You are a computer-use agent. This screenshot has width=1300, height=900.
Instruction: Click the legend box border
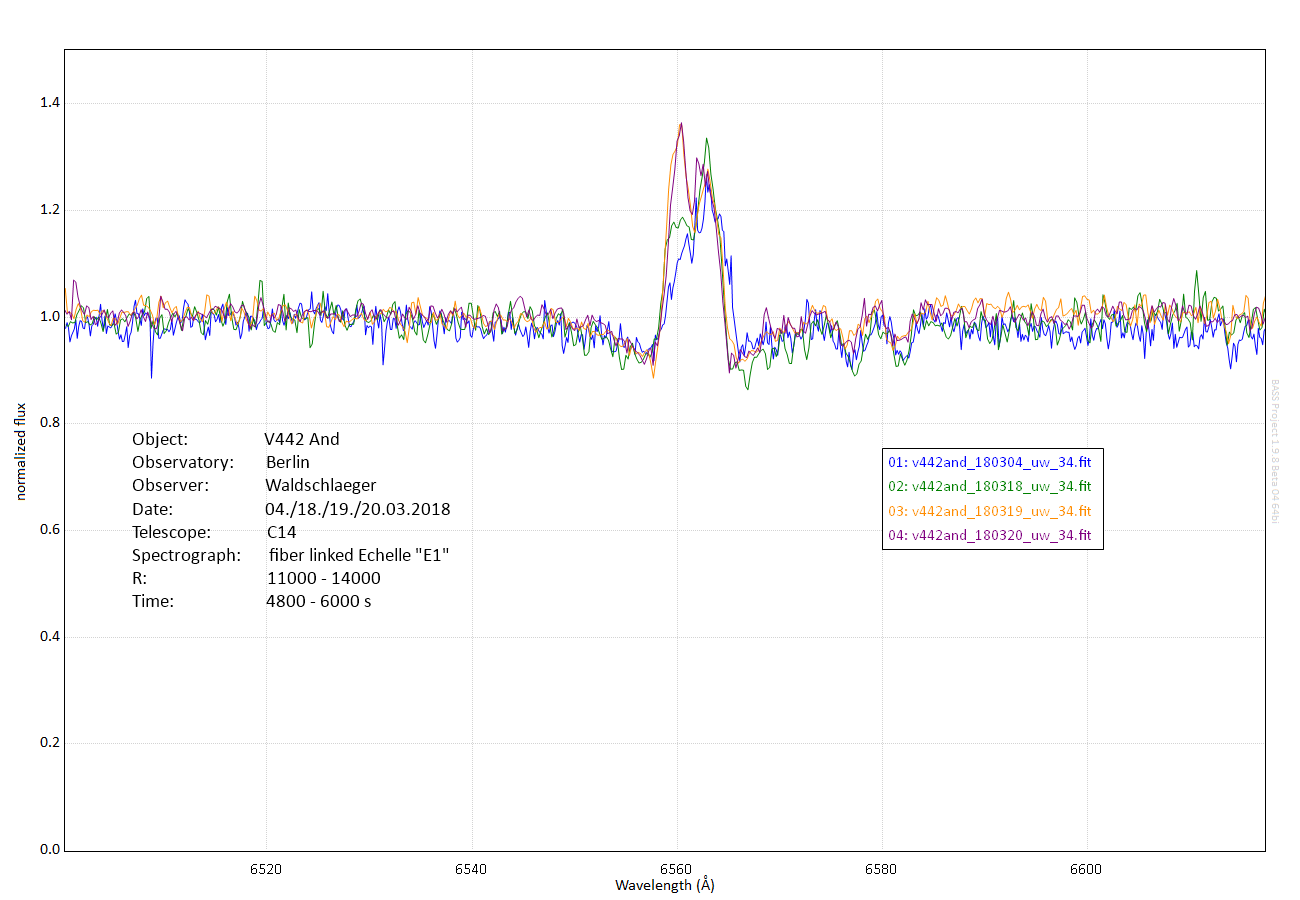pyautogui.click(x=992, y=449)
